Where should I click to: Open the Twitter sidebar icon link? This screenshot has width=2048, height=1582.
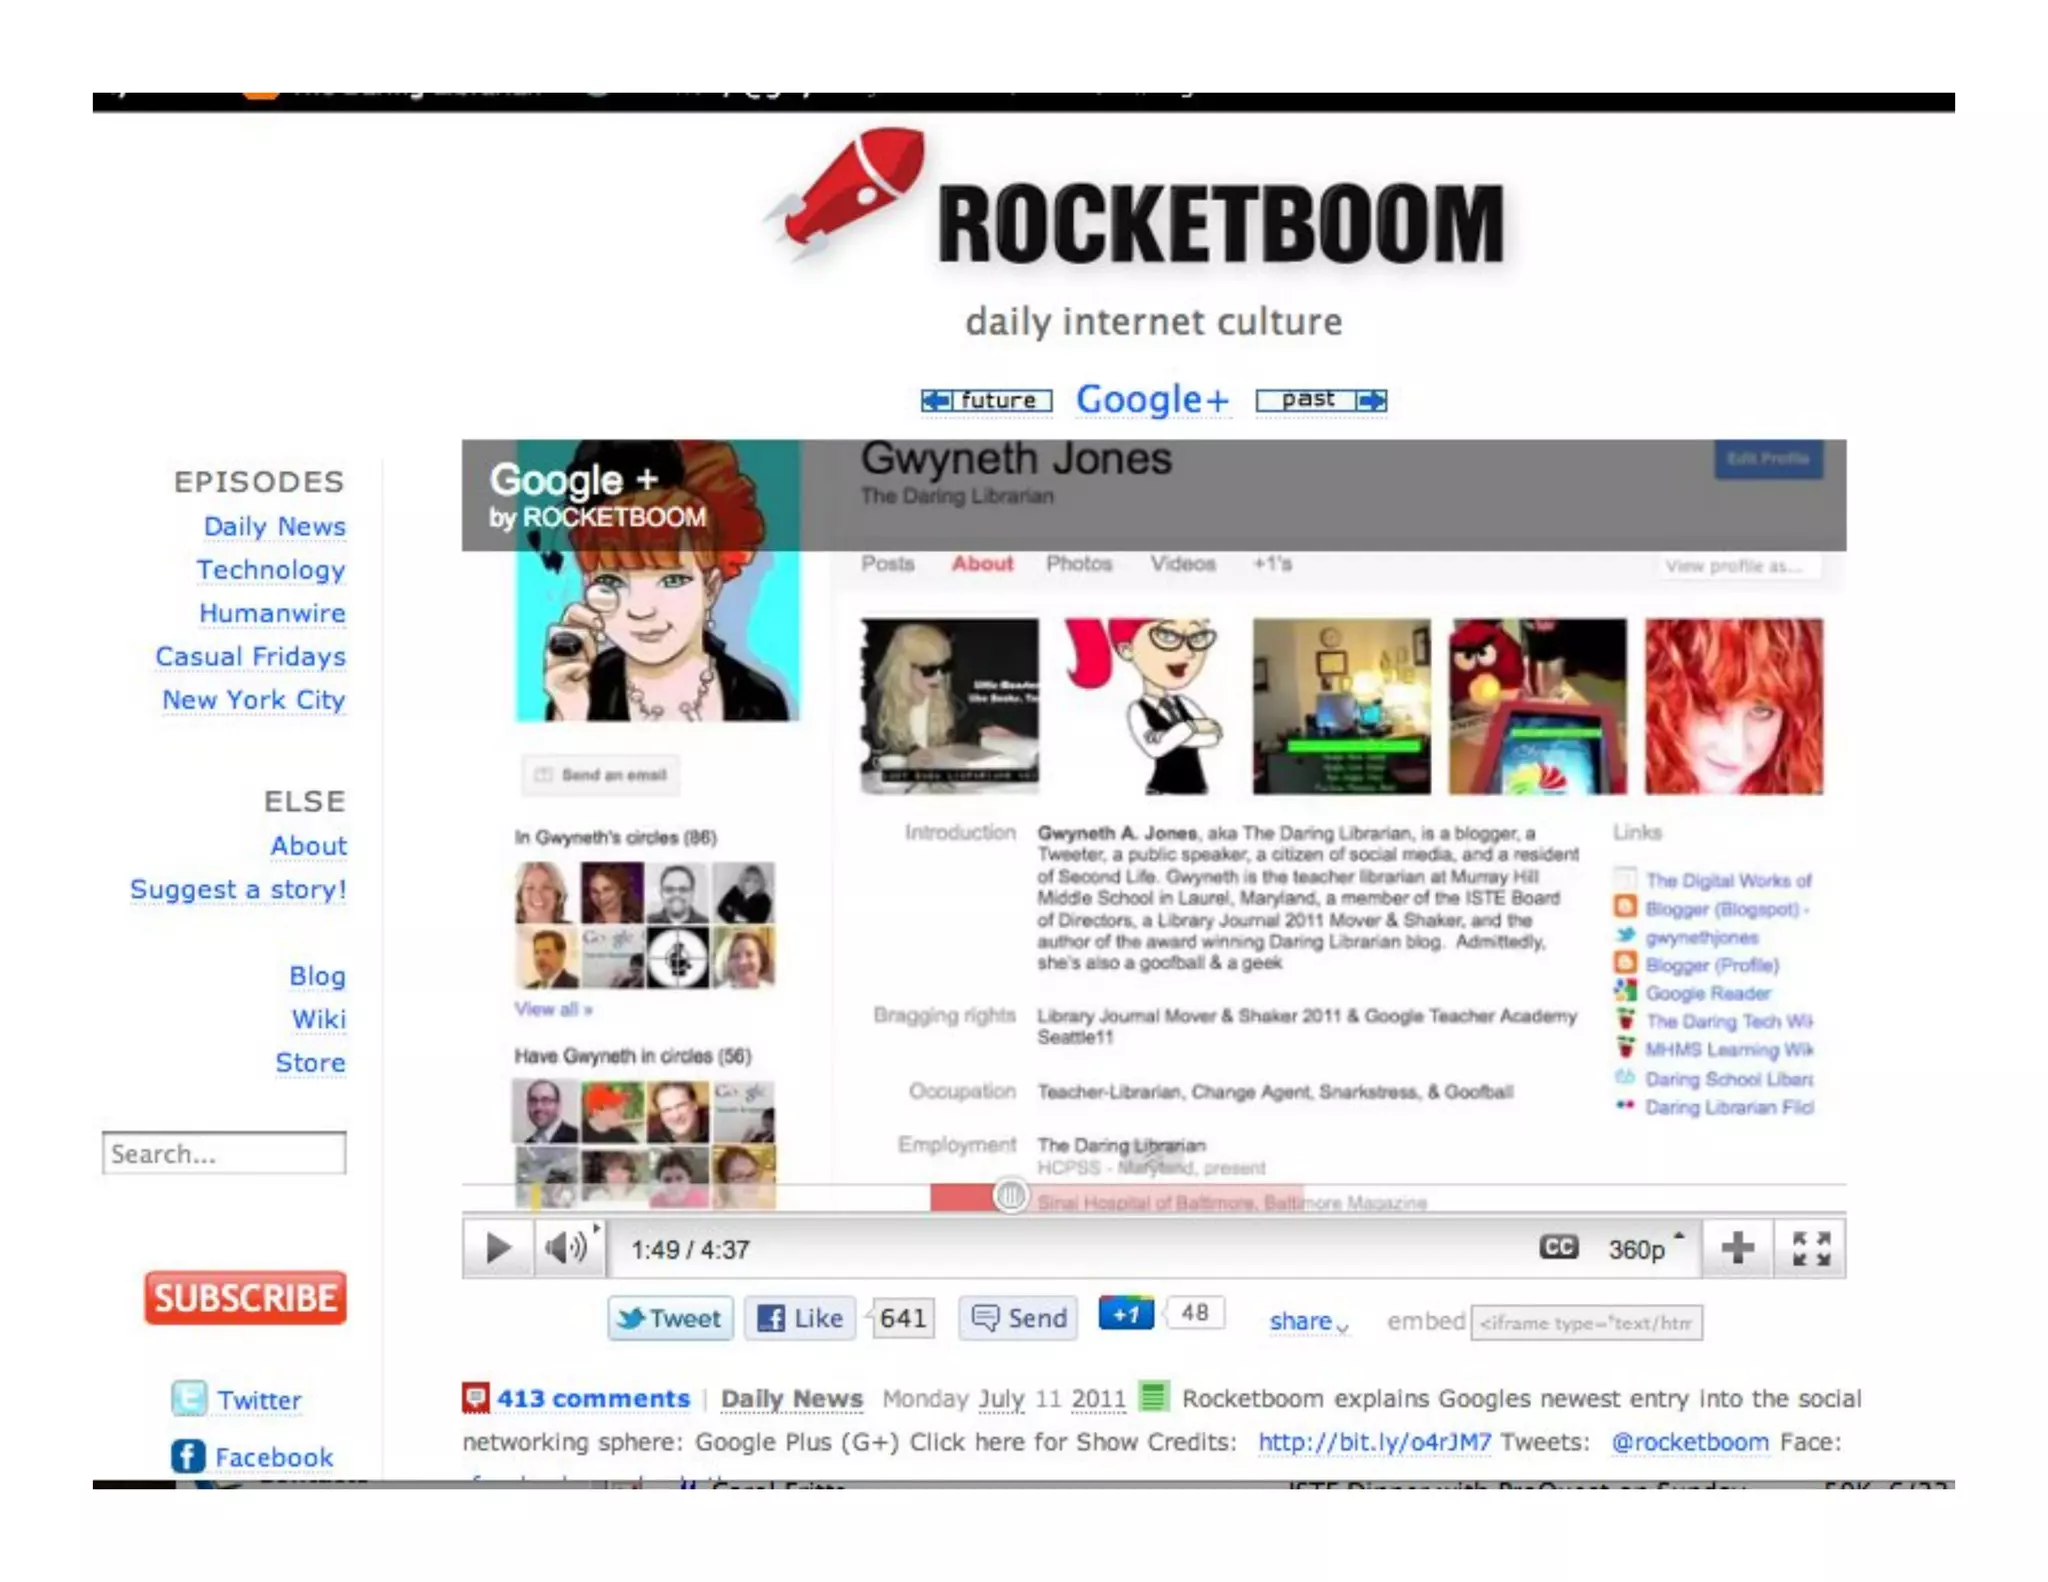(x=189, y=1399)
